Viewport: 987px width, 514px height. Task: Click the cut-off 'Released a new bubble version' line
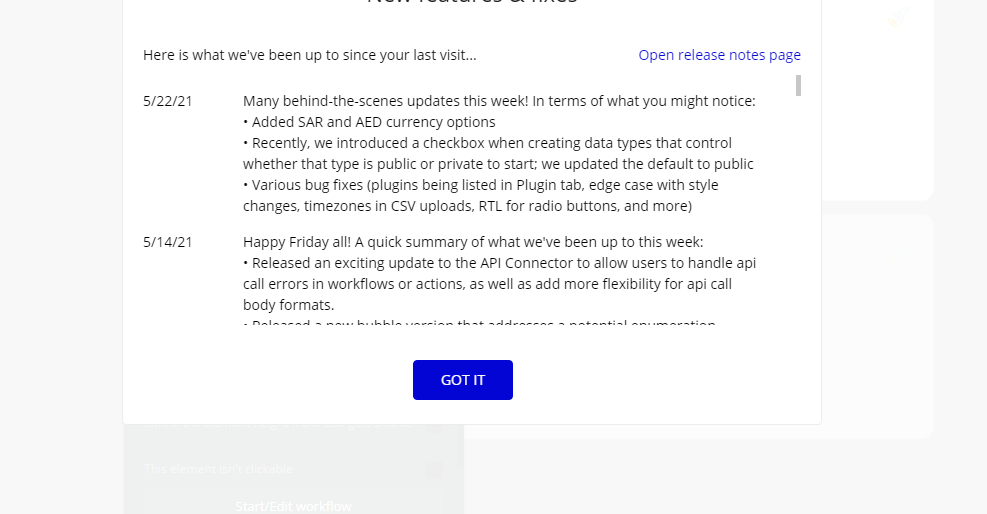pyautogui.click(x=480, y=323)
